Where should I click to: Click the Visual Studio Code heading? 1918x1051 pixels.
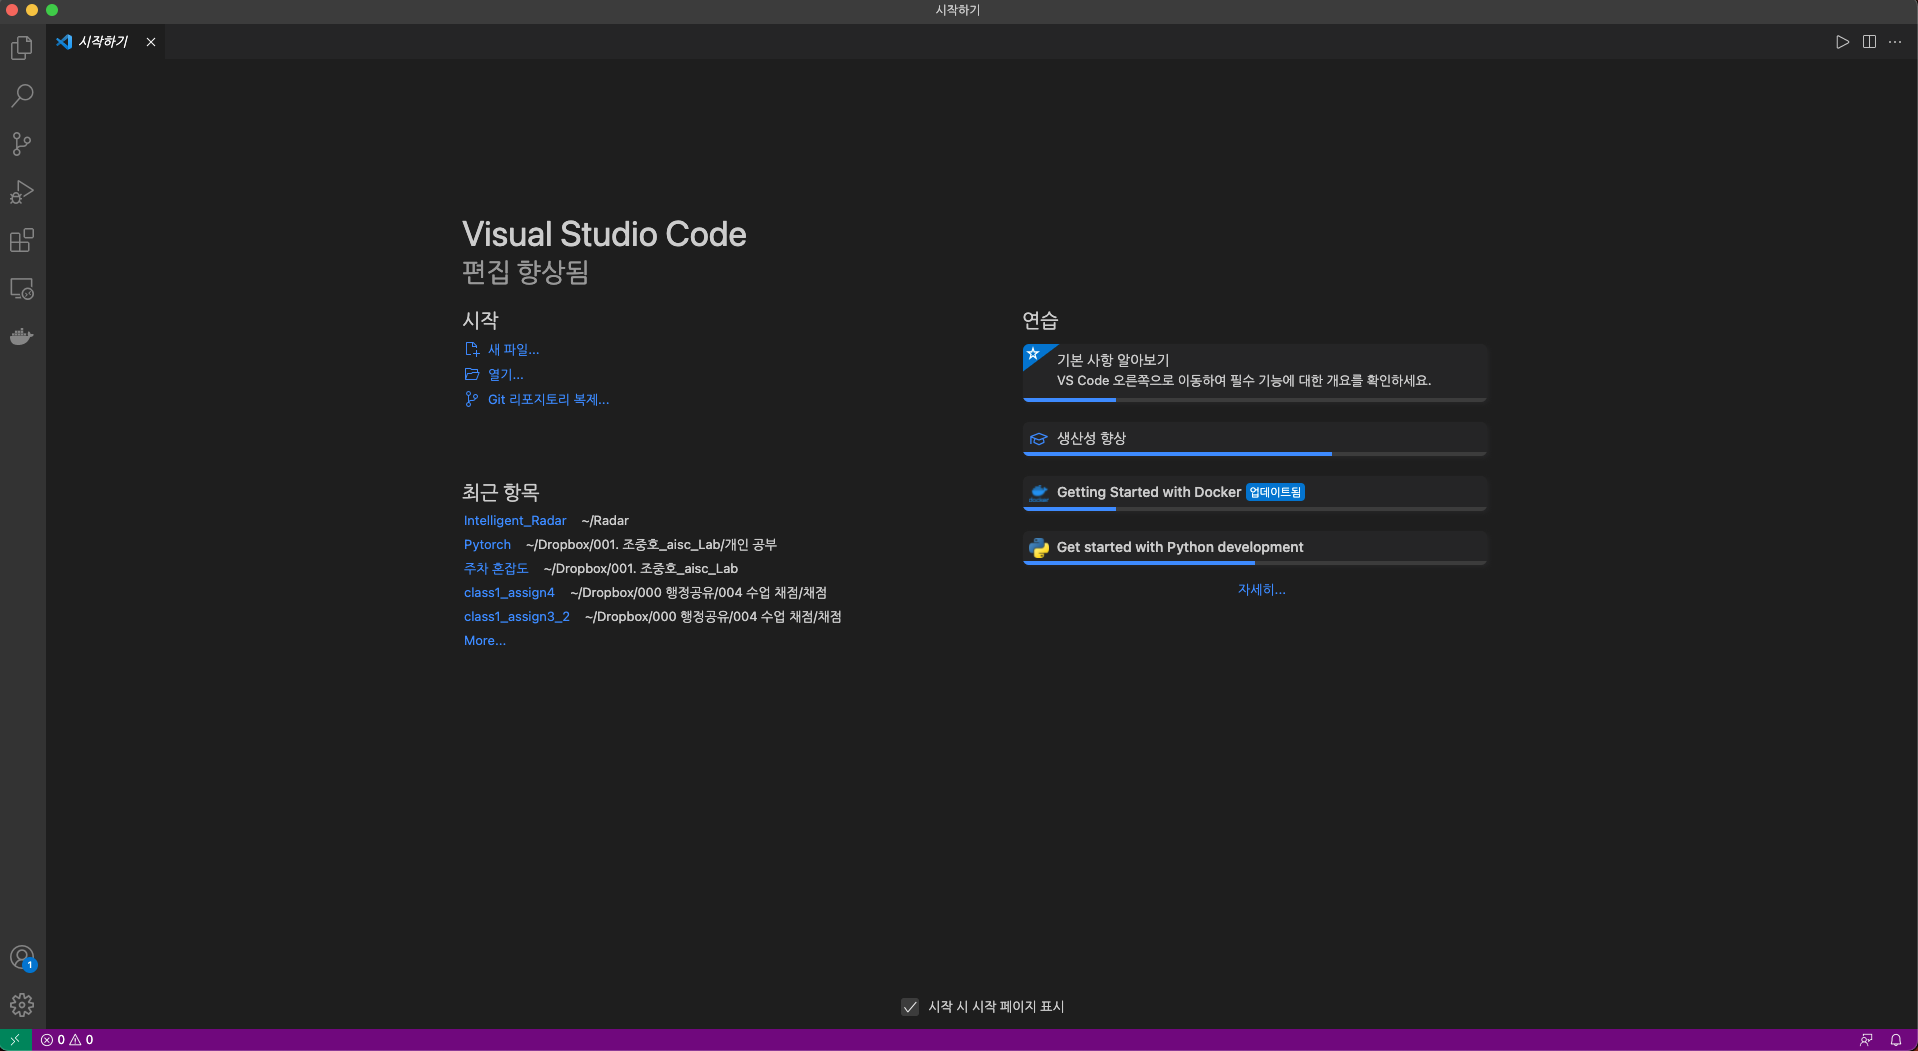[604, 234]
